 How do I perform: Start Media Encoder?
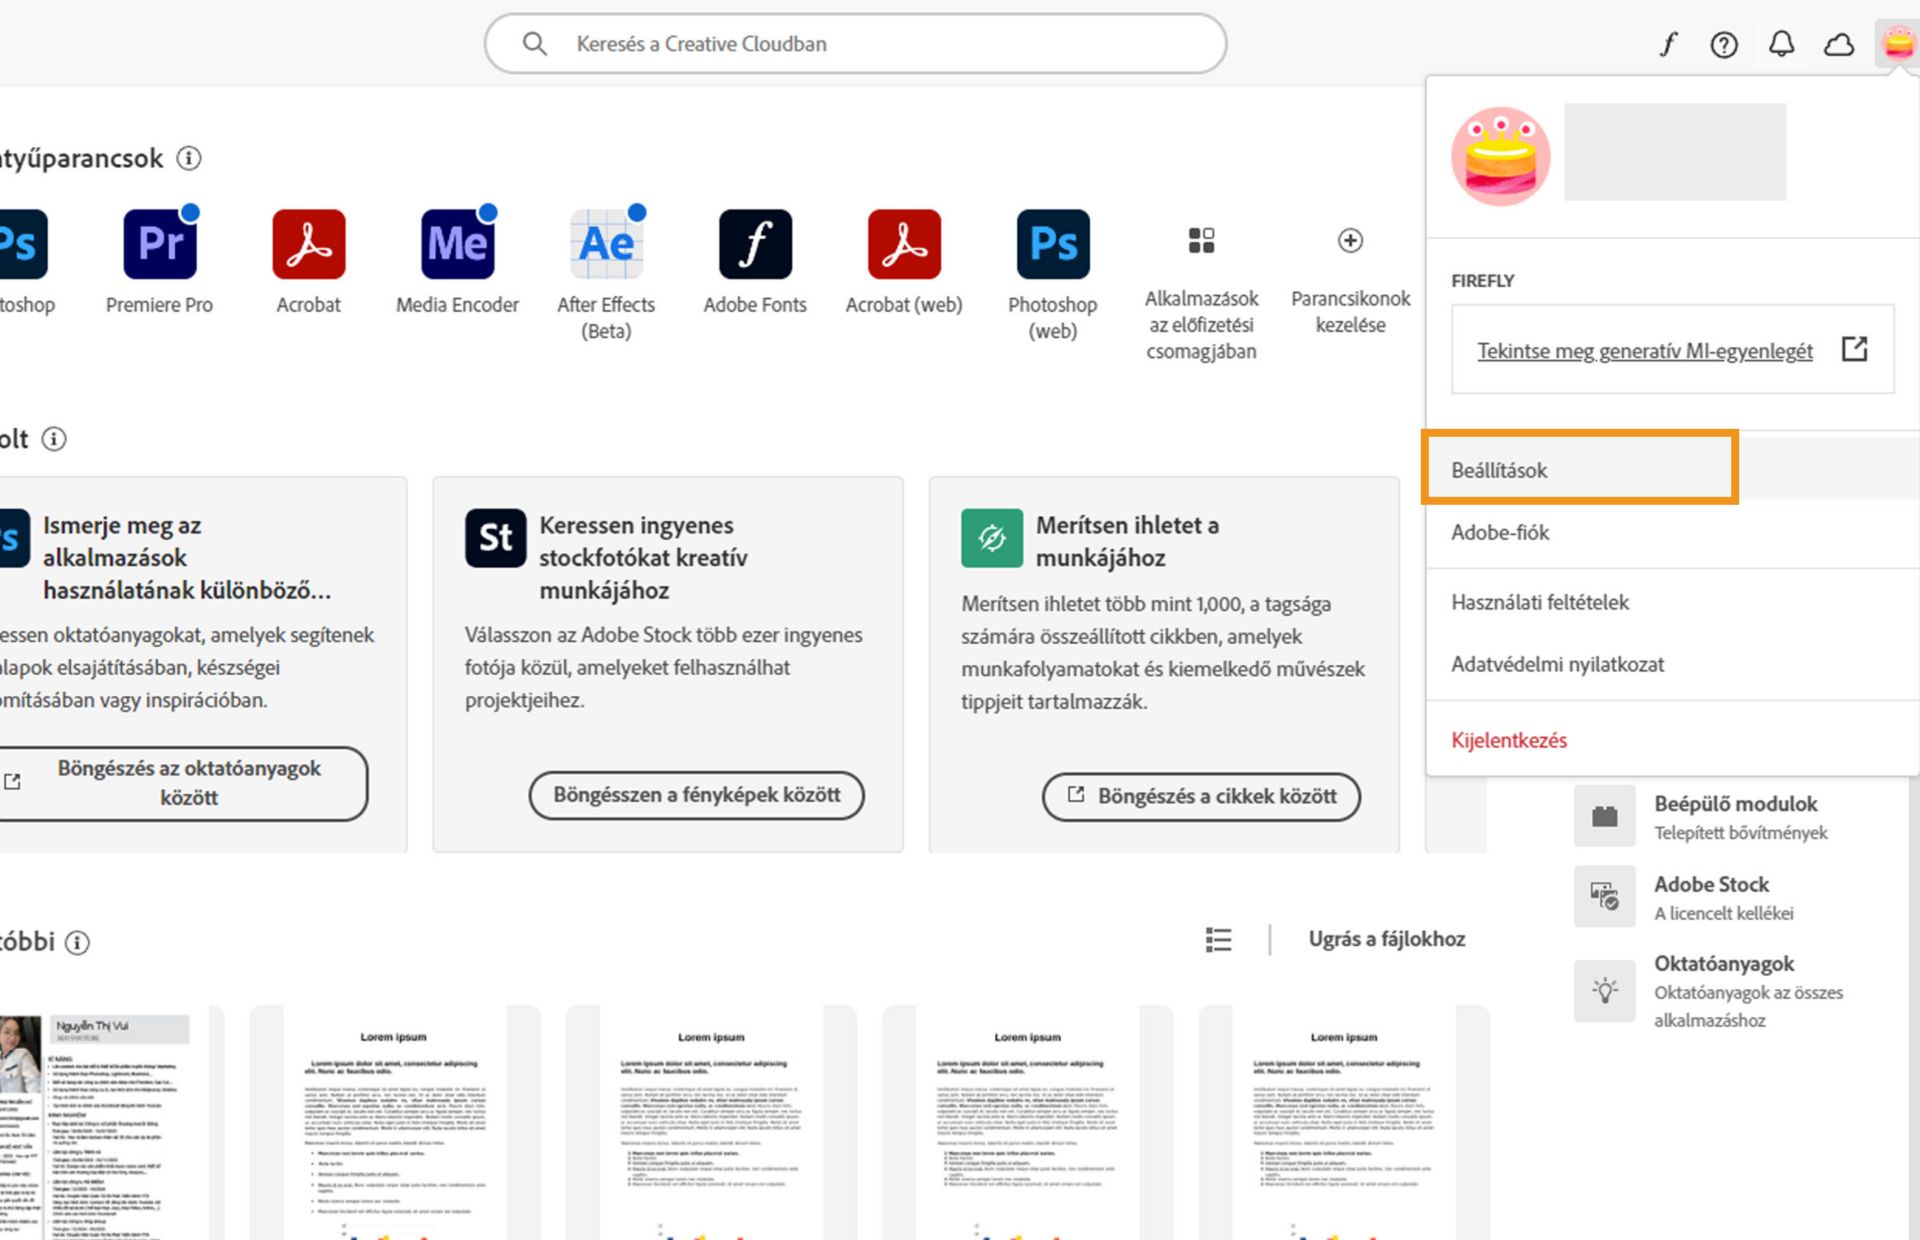pos(457,243)
